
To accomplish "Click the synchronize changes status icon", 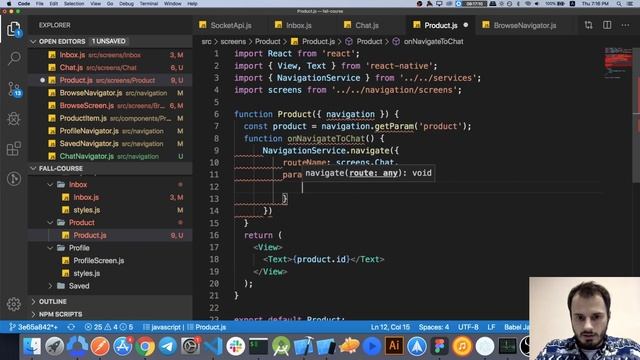I will (x=71, y=327).
